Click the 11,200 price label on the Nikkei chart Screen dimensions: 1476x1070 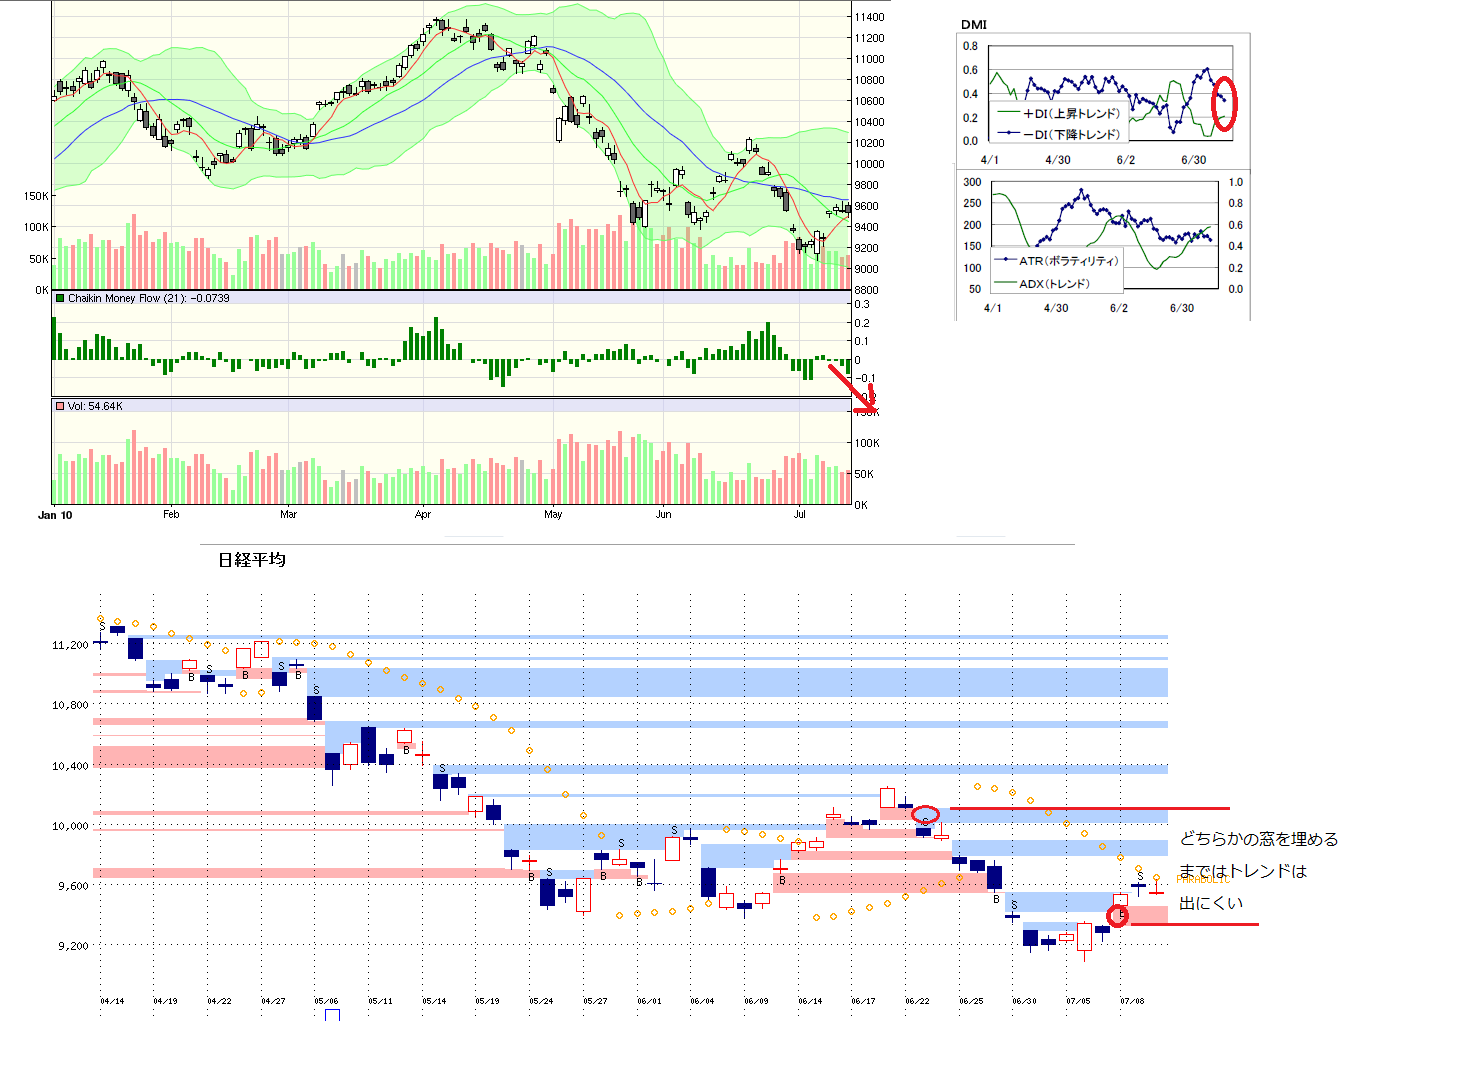click(70, 645)
